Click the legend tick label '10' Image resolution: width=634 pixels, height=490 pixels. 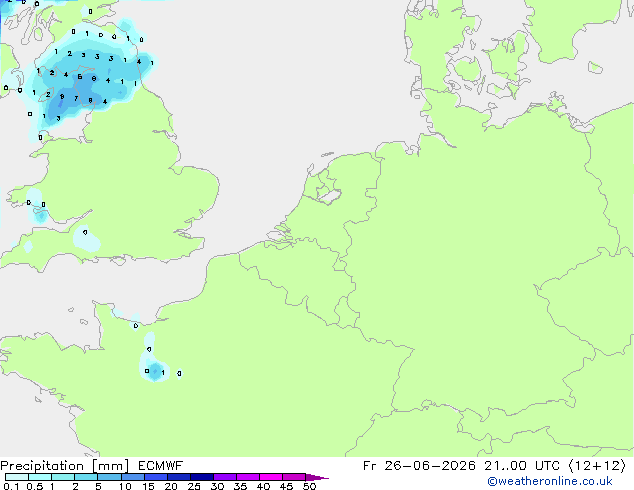(x=125, y=486)
